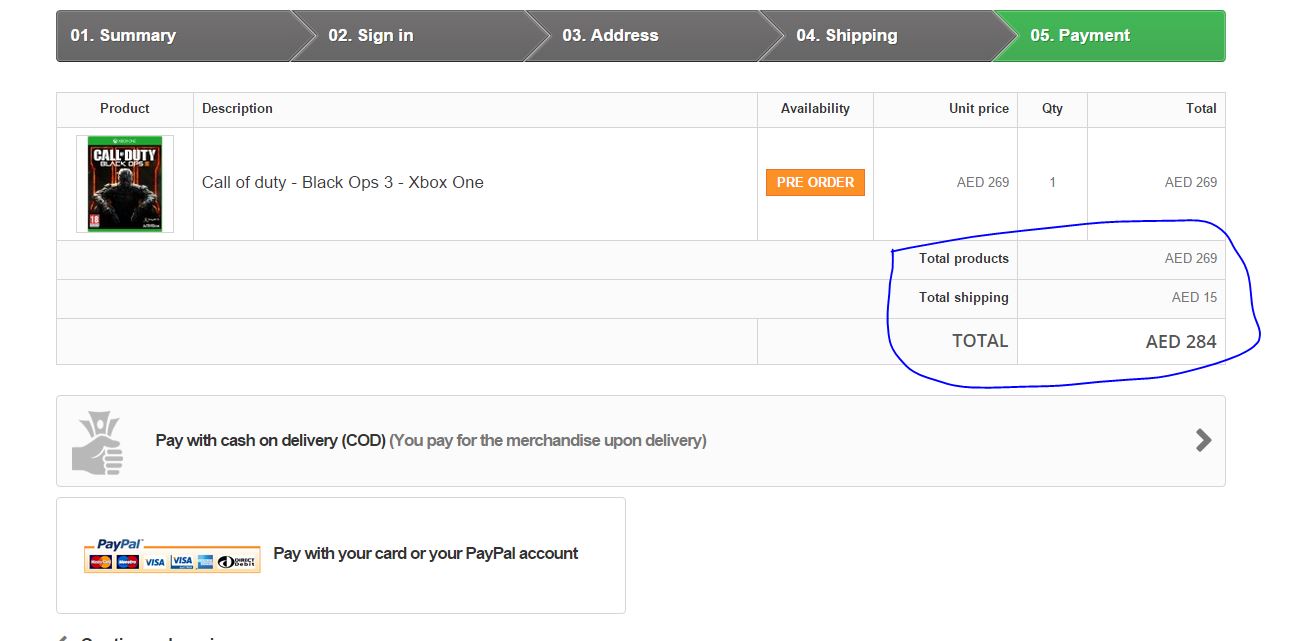This screenshot has height=641, width=1290.
Task: Select the 05. Payment step
Action: point(1080,36)
